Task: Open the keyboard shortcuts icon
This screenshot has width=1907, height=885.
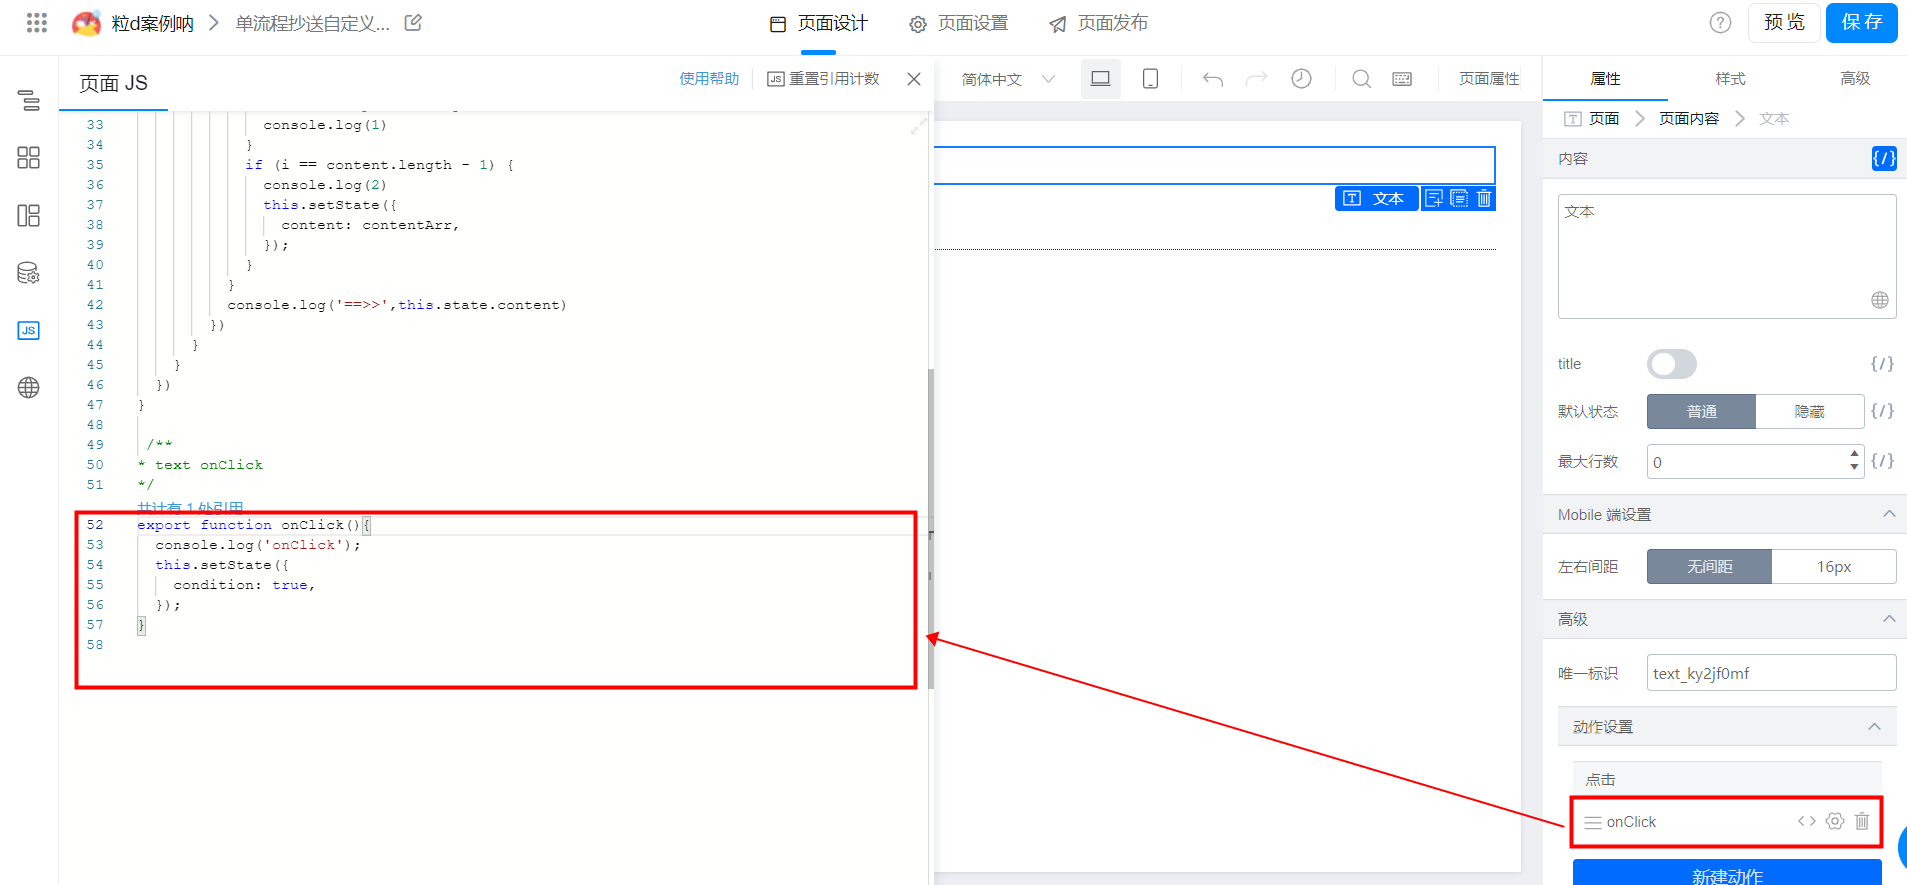Action: click(1402, 79)
